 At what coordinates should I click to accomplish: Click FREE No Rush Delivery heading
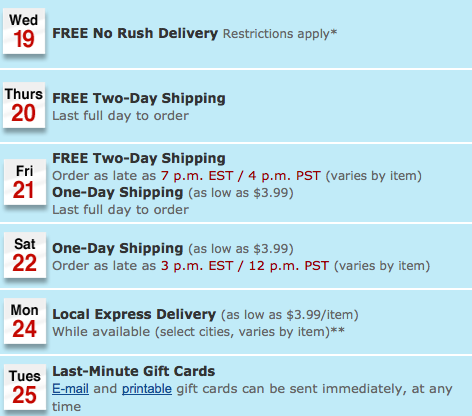(135, 33)
